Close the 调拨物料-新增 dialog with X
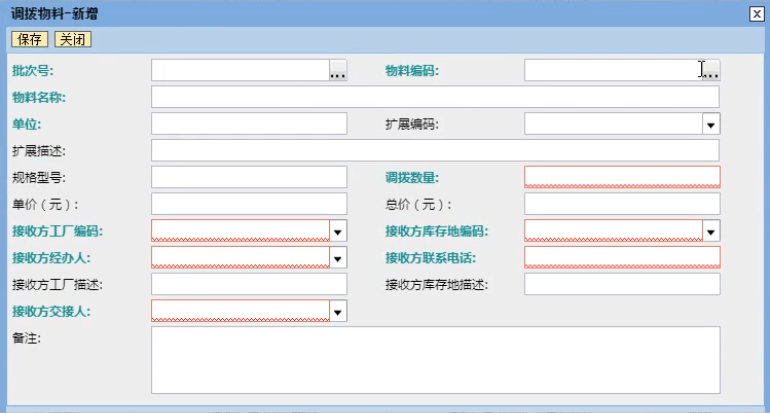The image size is (770, 413). [756, 13]
